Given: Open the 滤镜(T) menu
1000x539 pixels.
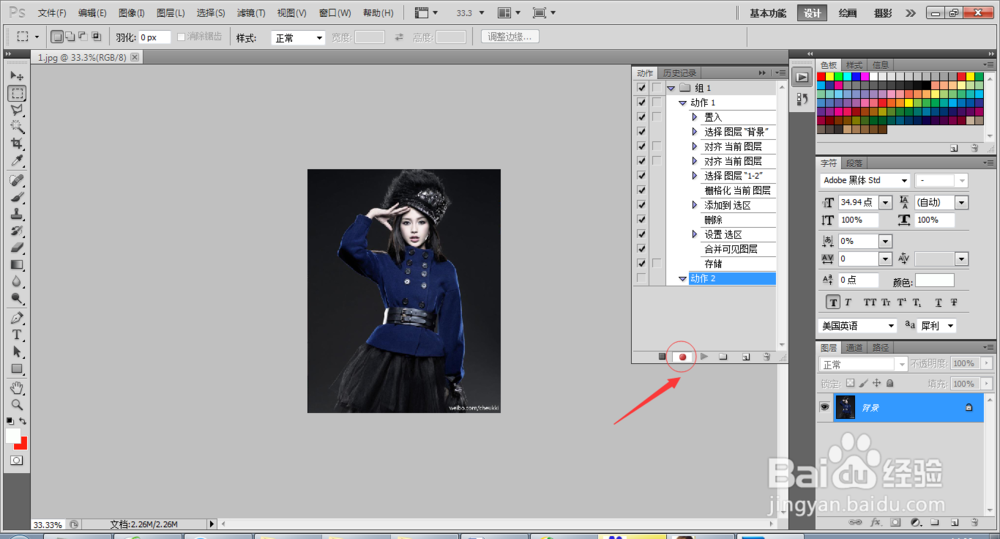Looking at the screenshot, I should pos(251,13).
